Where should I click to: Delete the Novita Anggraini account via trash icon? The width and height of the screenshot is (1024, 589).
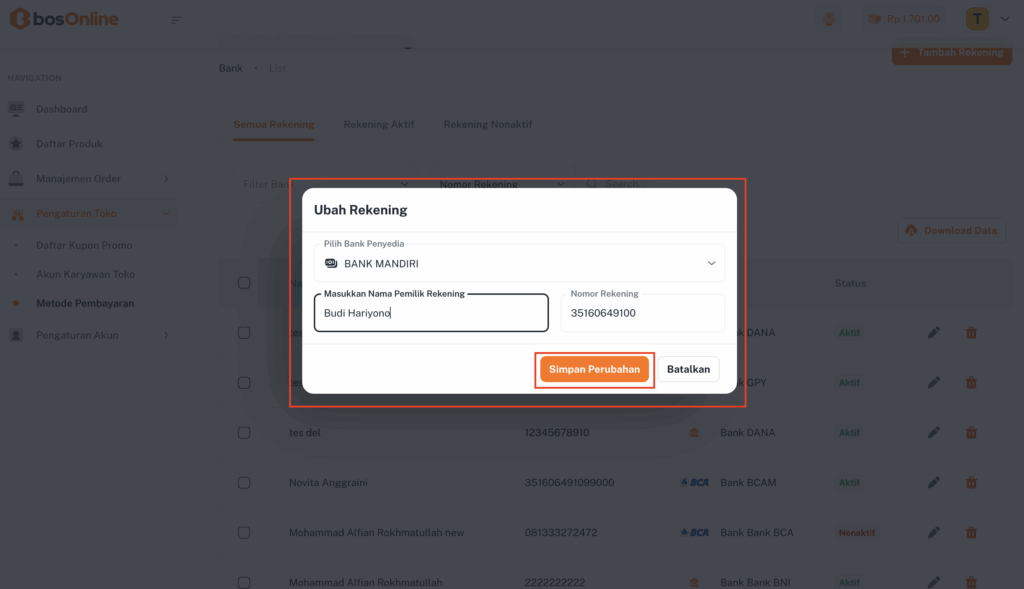click(x=971, y=483)
